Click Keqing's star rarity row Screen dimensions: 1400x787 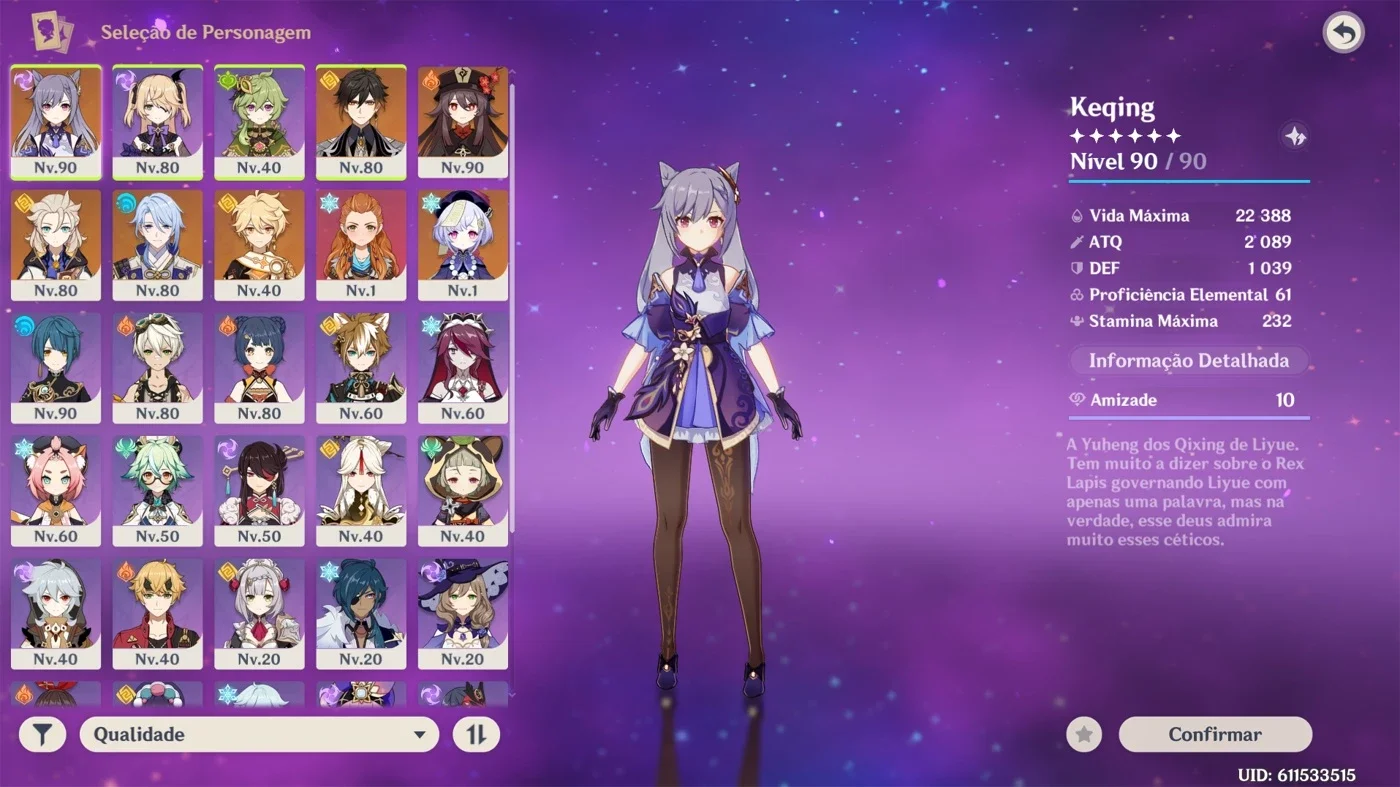(1125, 136)
